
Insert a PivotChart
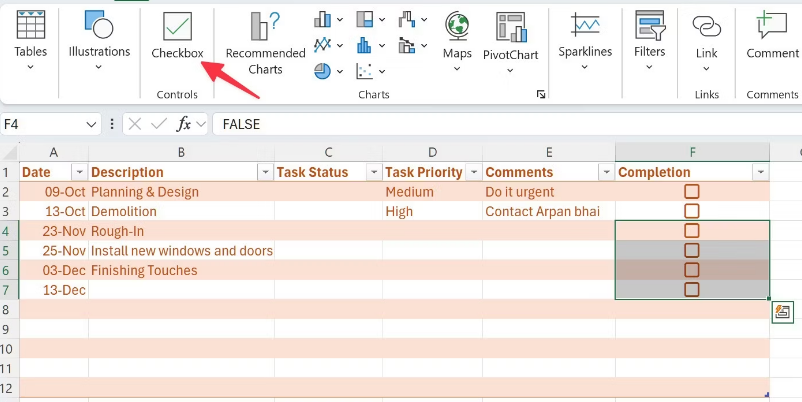510,42
